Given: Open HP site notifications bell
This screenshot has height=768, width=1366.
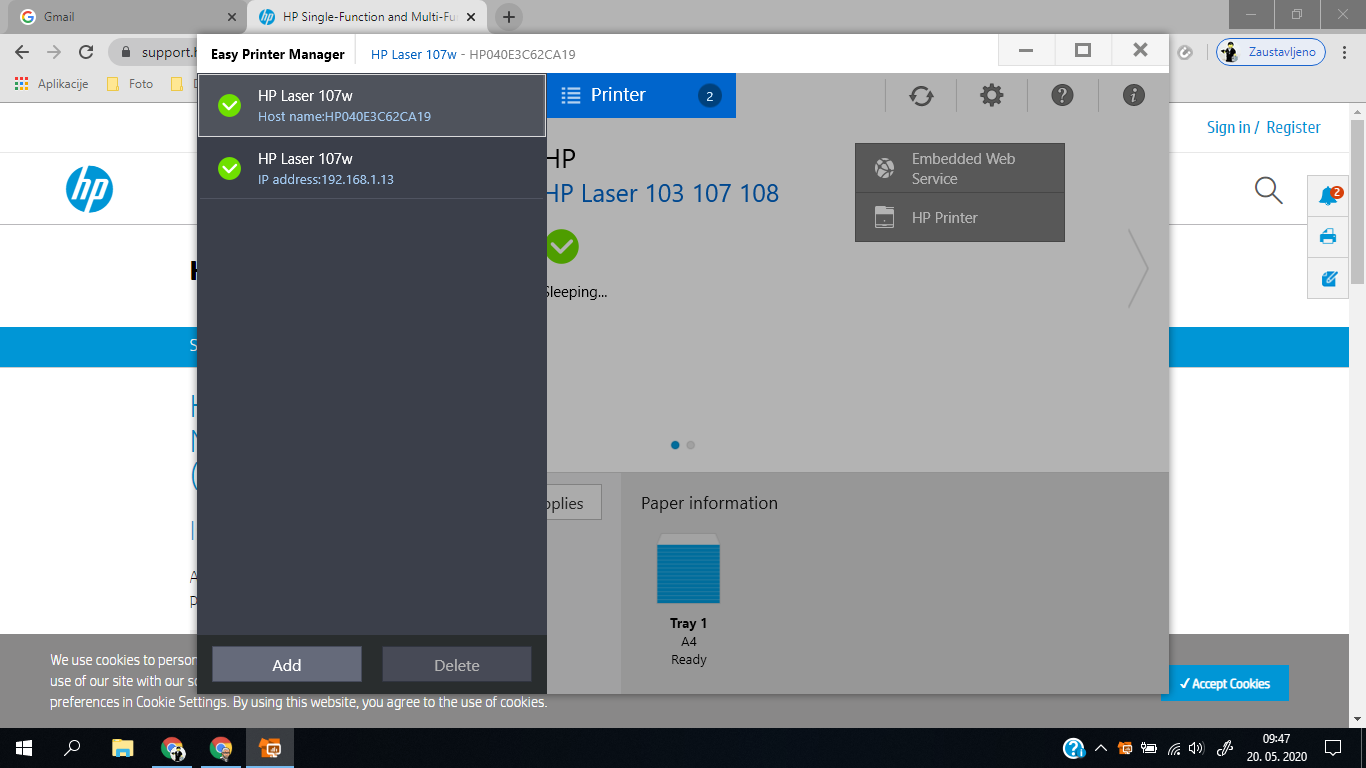Looking at the screenshot, I should (x=1327, y=196).
